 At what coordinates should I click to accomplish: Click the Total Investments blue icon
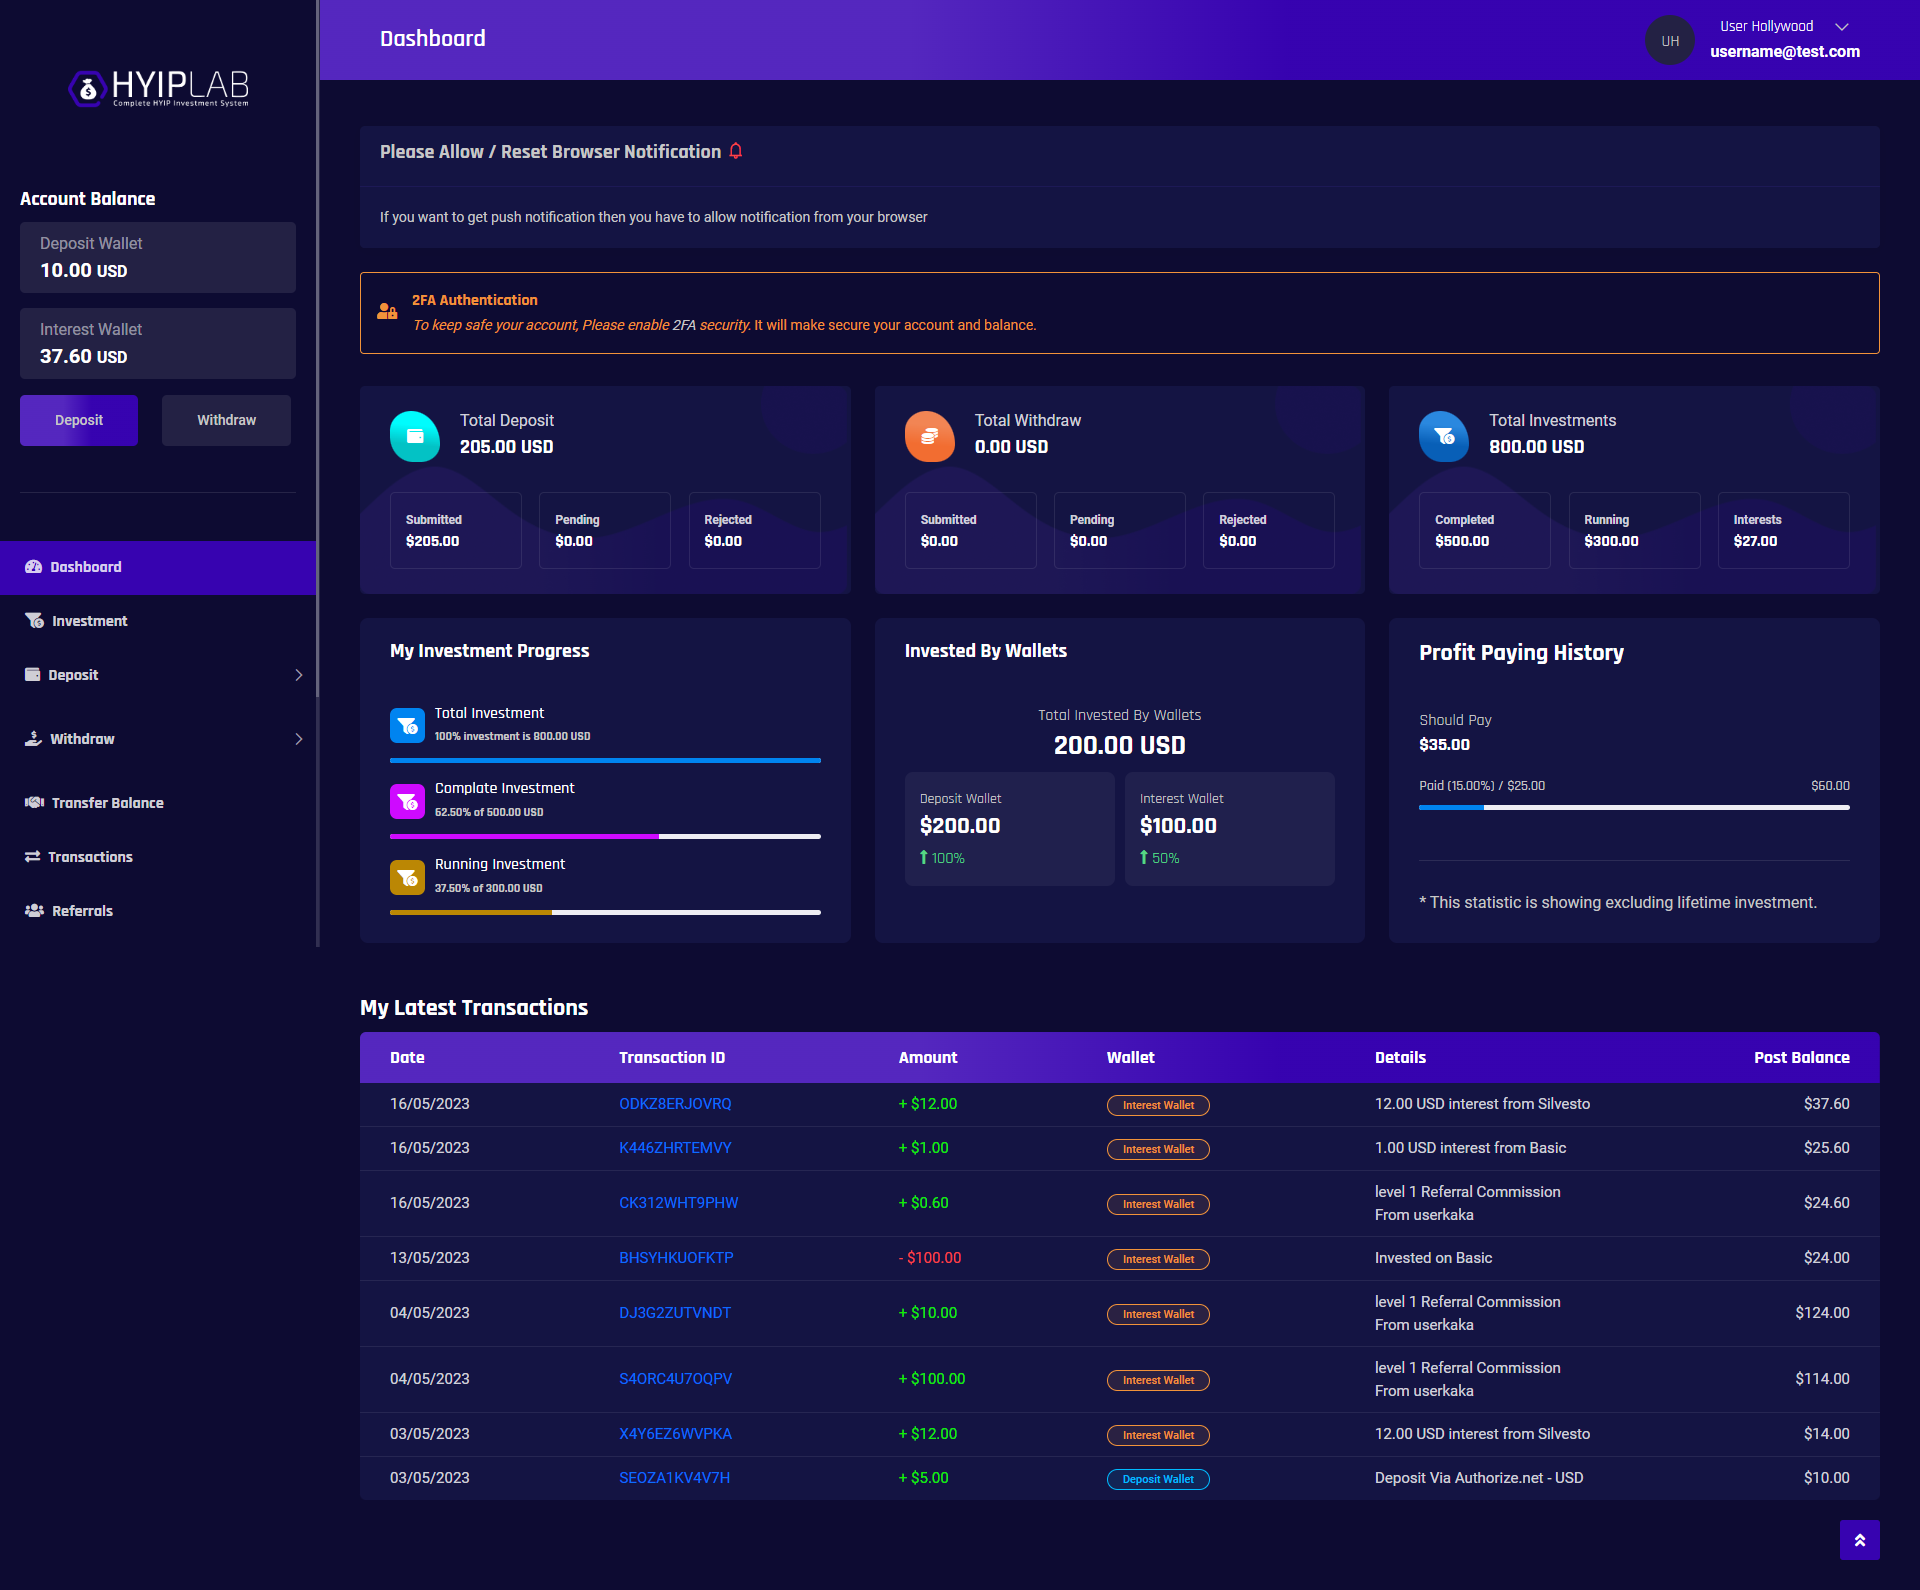pos(1444,436)
